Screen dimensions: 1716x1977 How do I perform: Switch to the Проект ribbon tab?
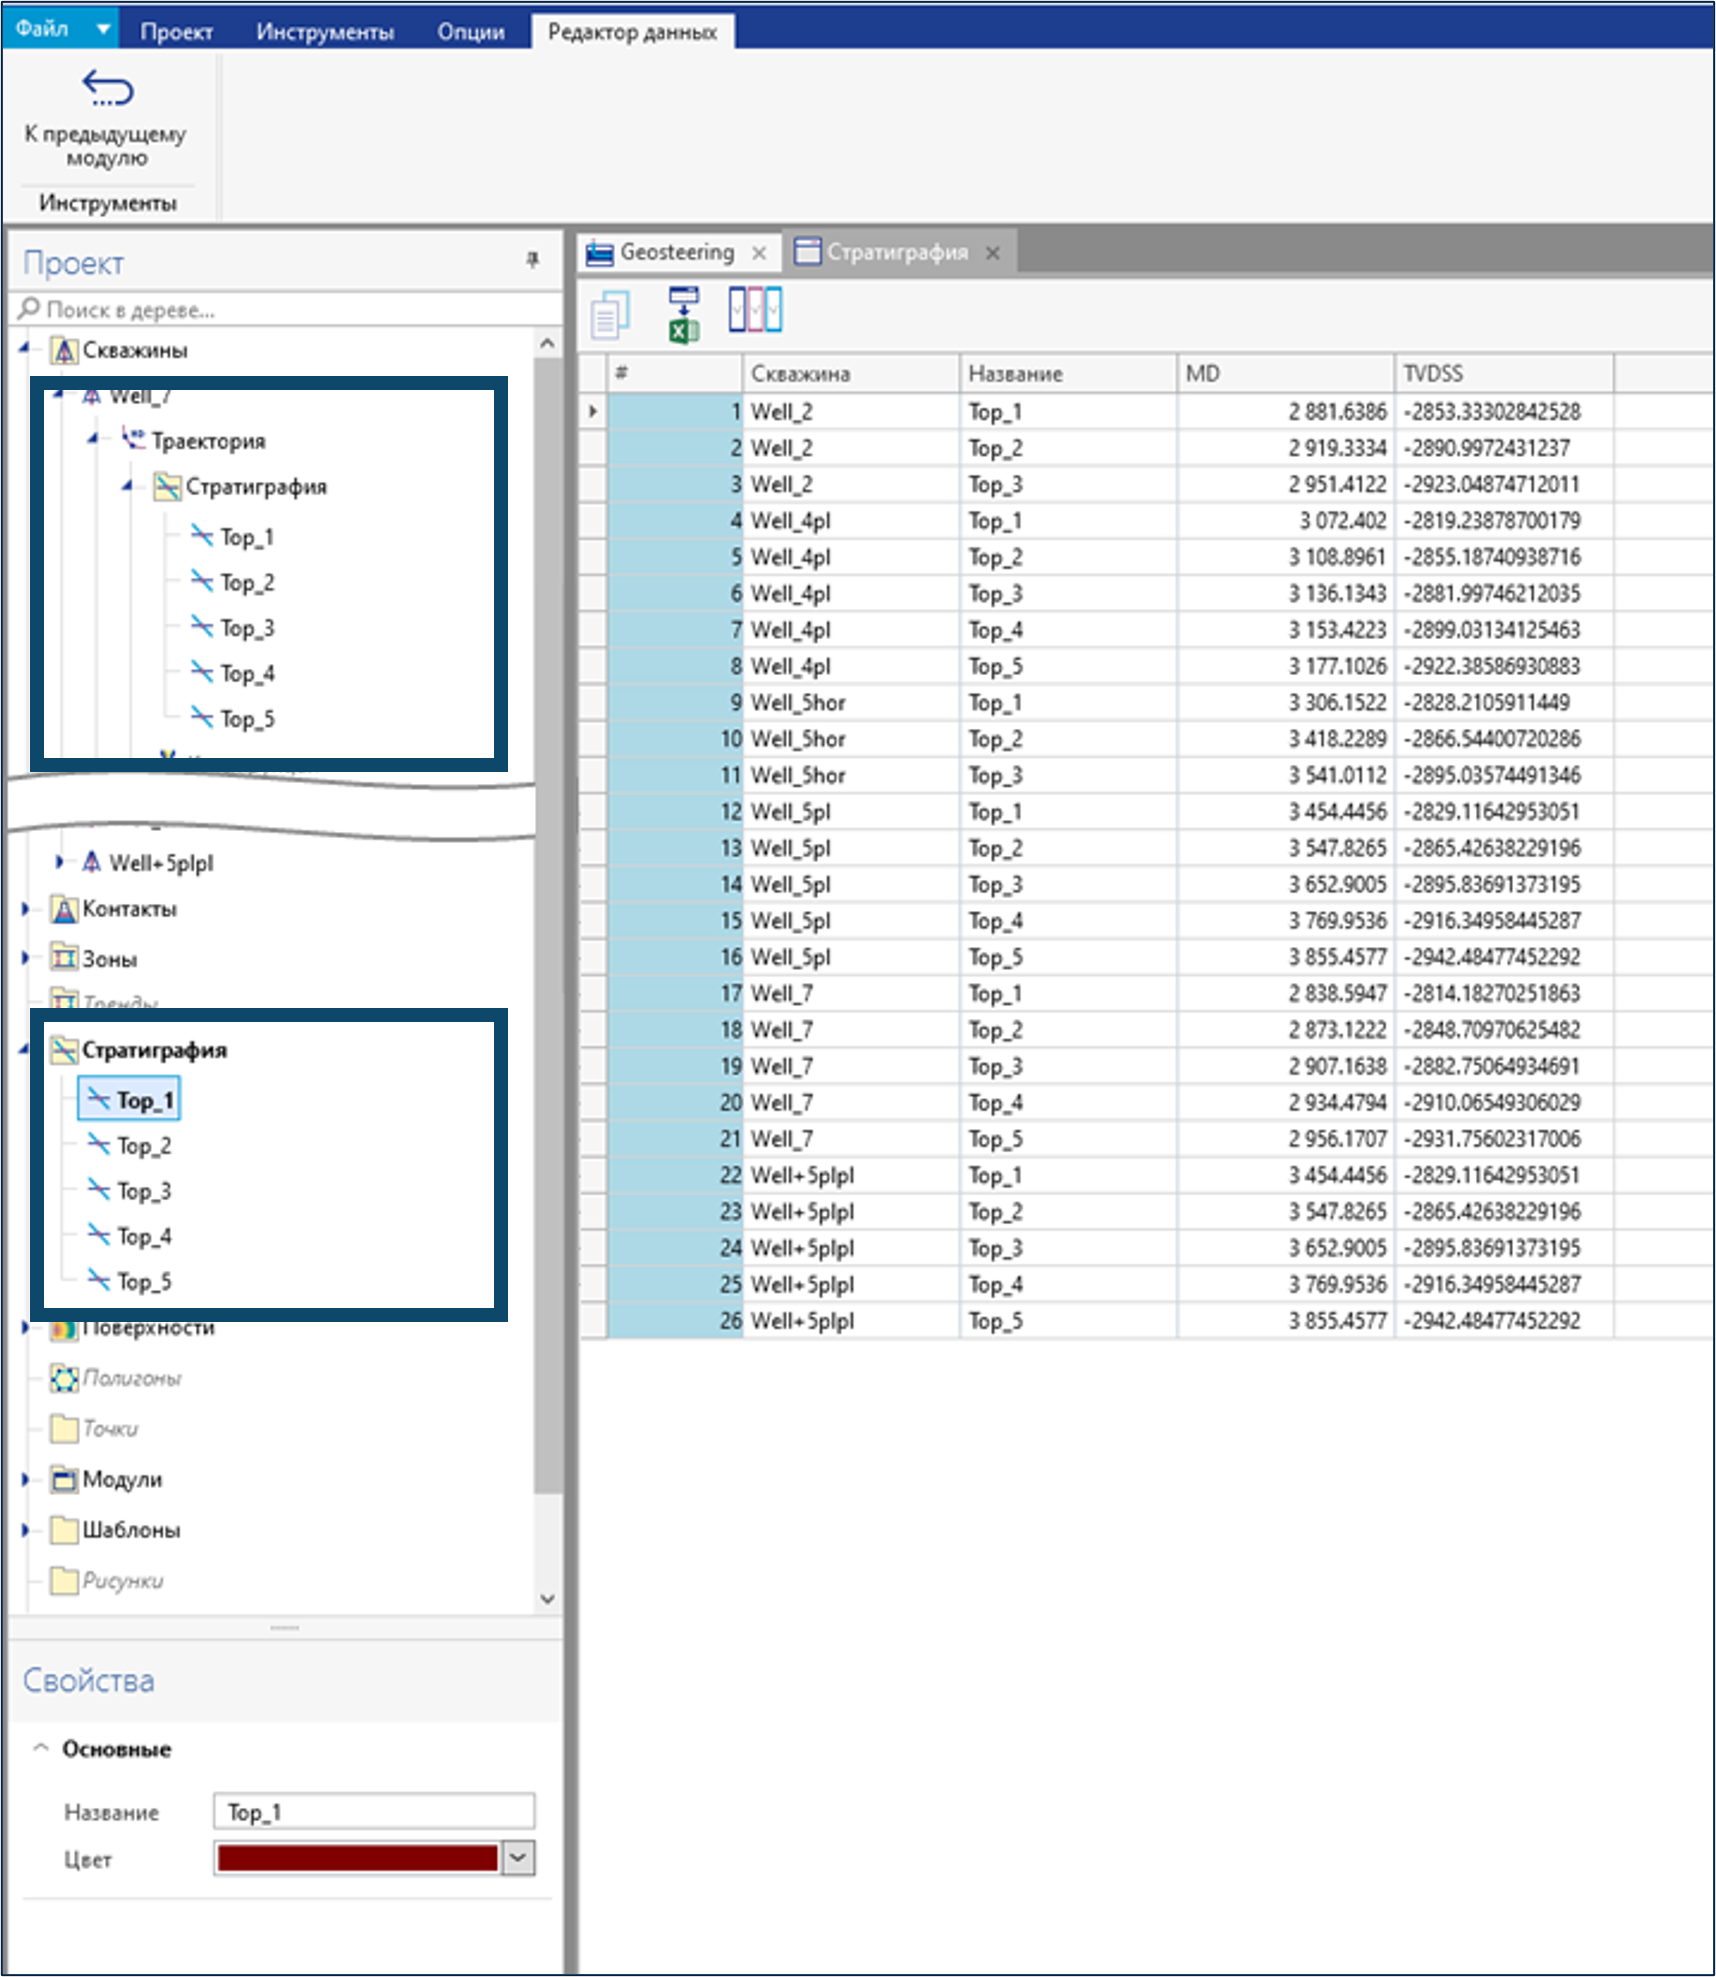tap(176, 31)
